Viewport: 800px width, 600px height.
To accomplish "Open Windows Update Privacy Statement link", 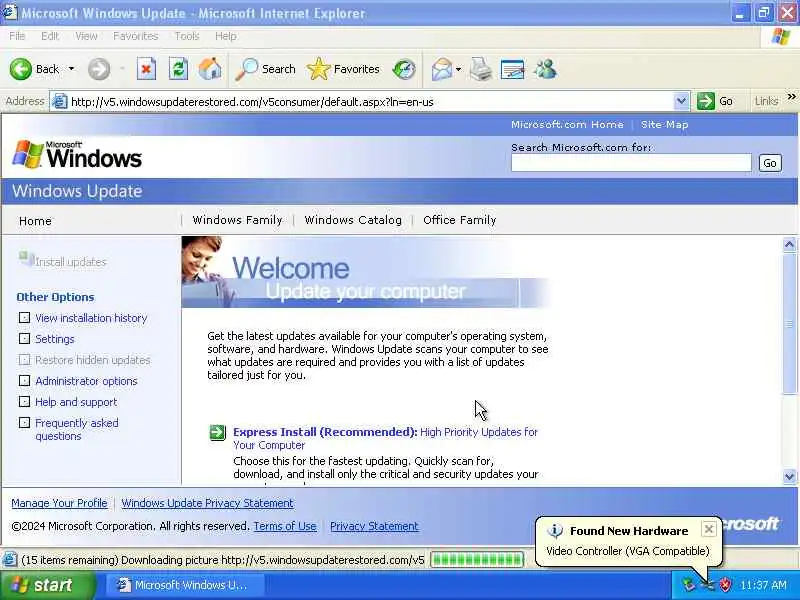I will 207,503.
